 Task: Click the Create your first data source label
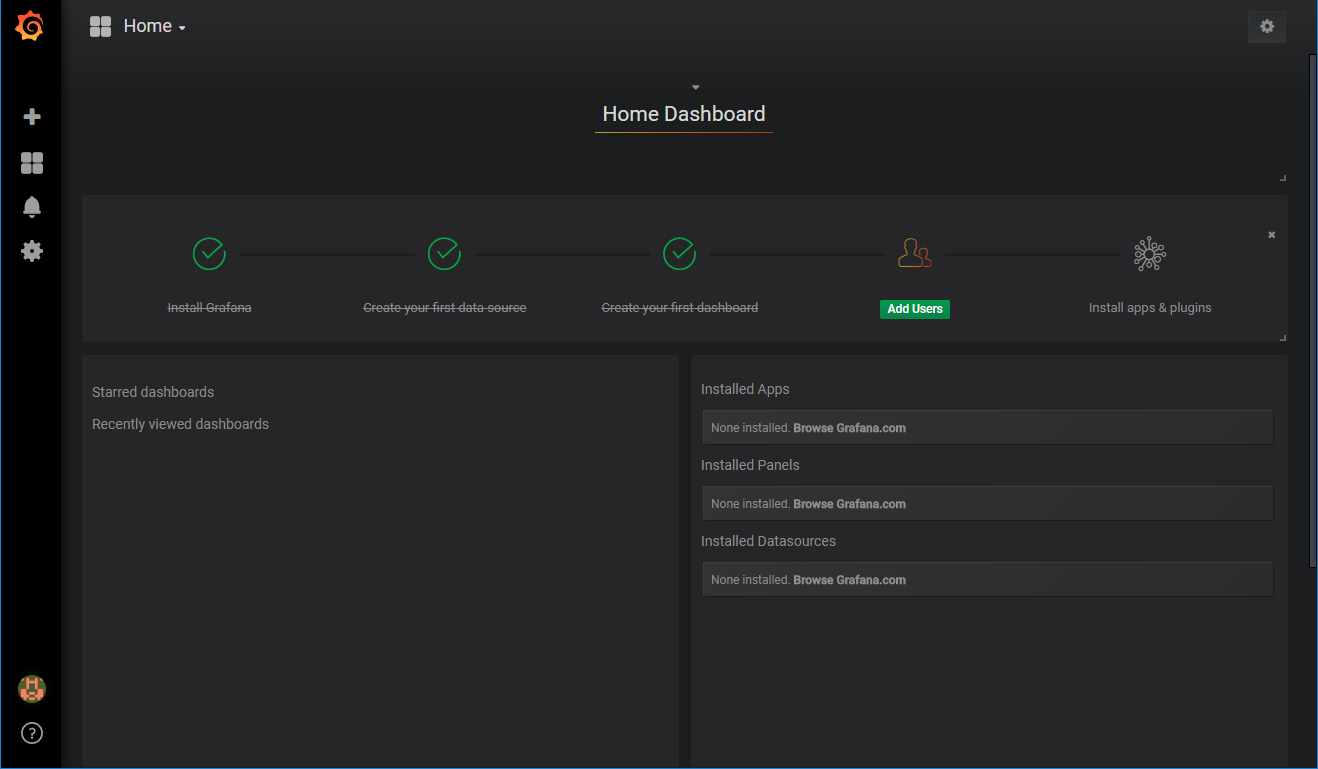[x=444, y=308]
